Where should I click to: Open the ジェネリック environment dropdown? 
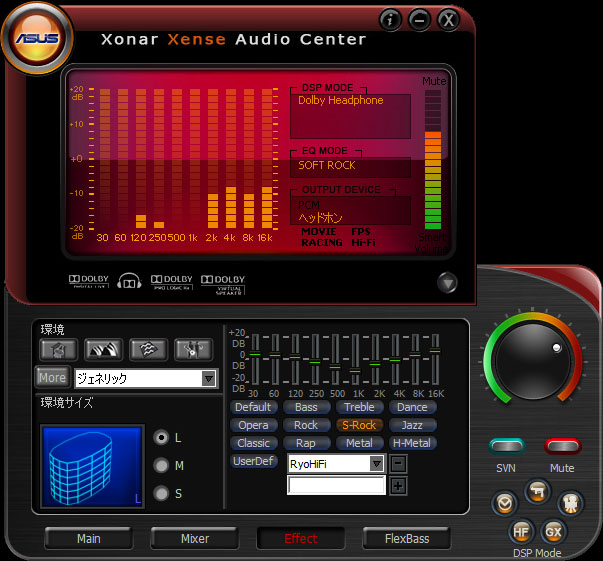[209, 379]
